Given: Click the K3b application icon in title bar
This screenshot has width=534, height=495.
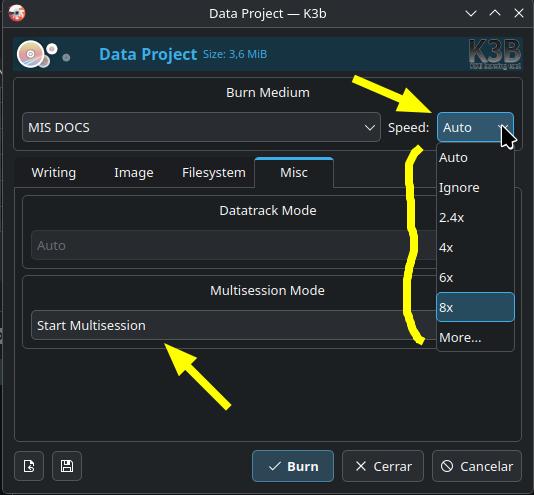Looking at the screenshot, I should point(17,13).
